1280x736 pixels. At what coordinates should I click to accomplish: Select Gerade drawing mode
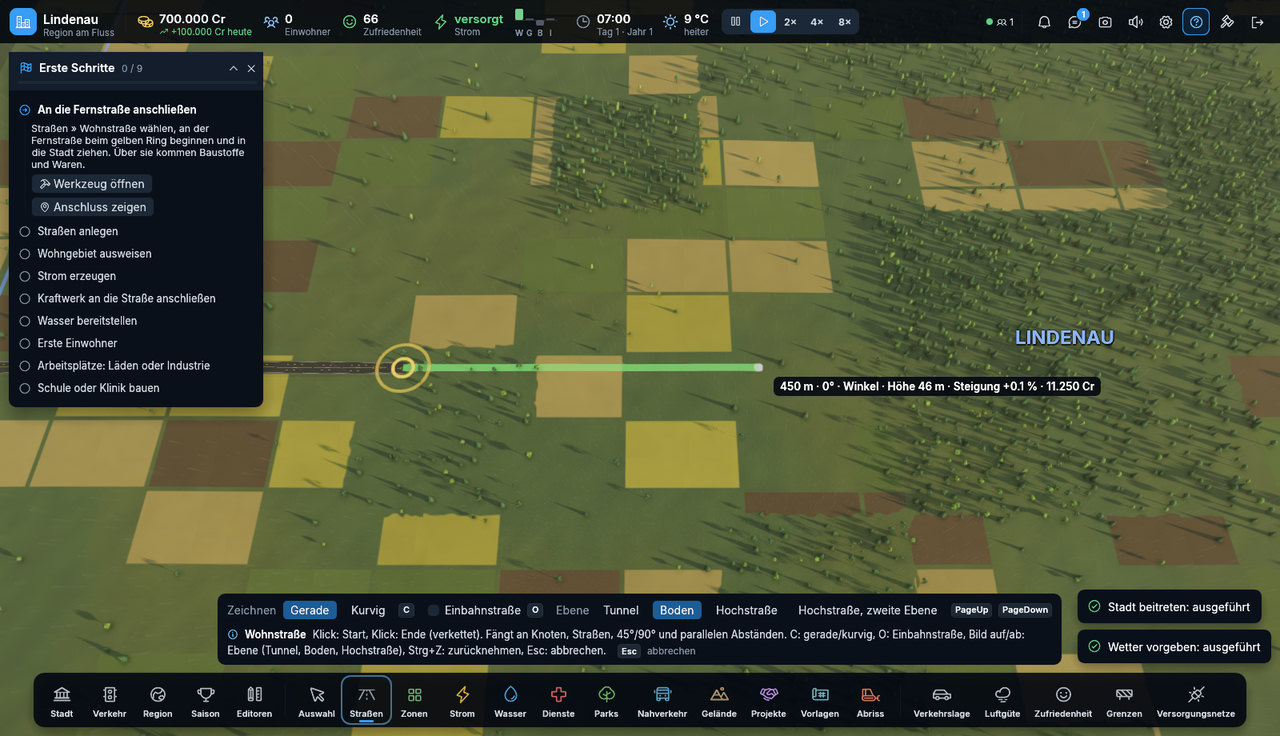310,610
